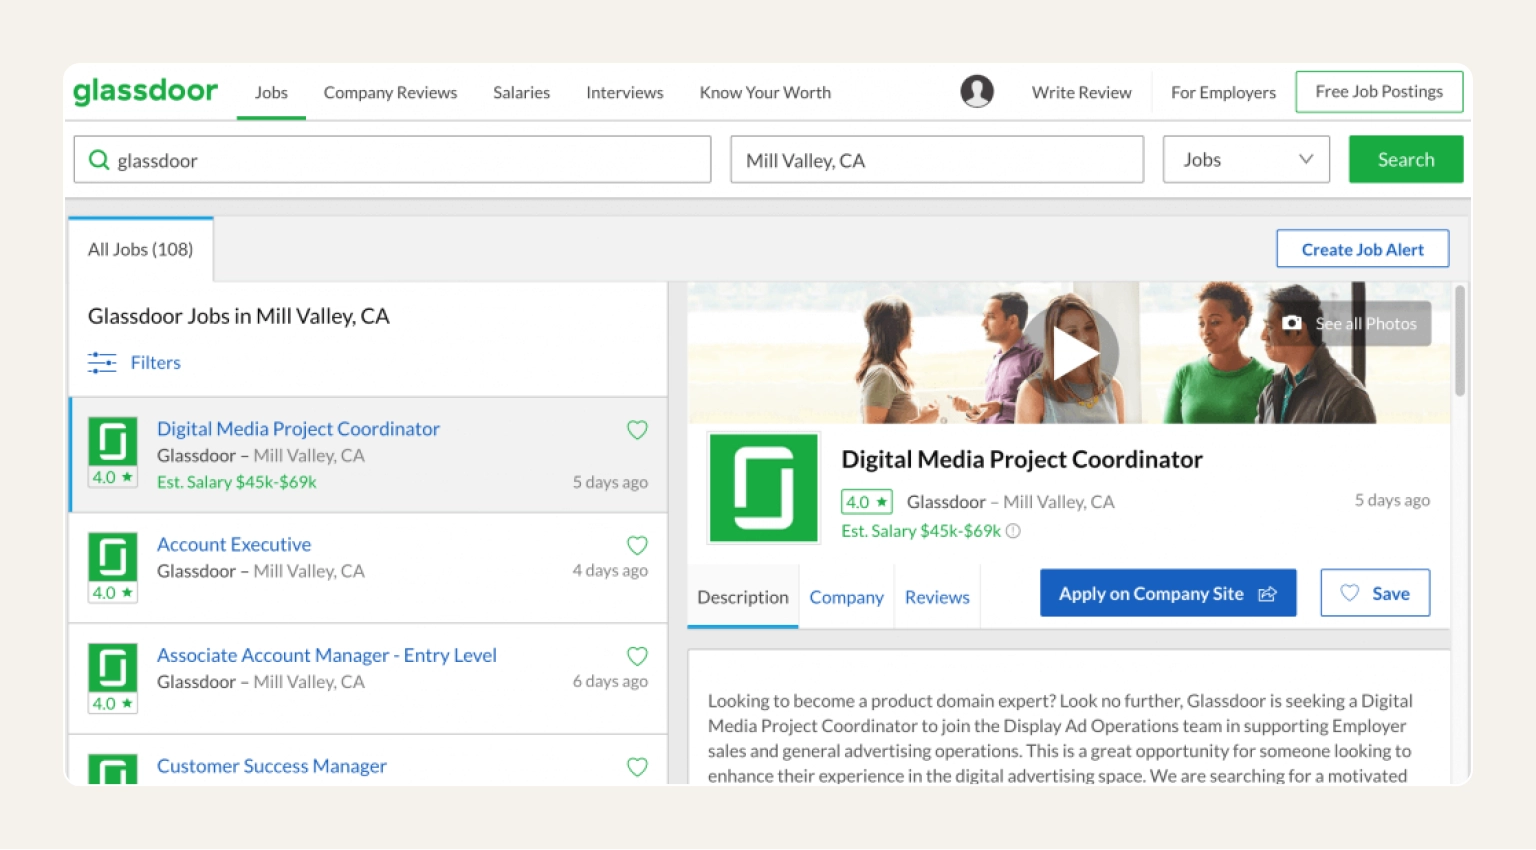Favorite the Associate Account Manager listing heart
The image size is (1536, 850).
pos(637,656)
